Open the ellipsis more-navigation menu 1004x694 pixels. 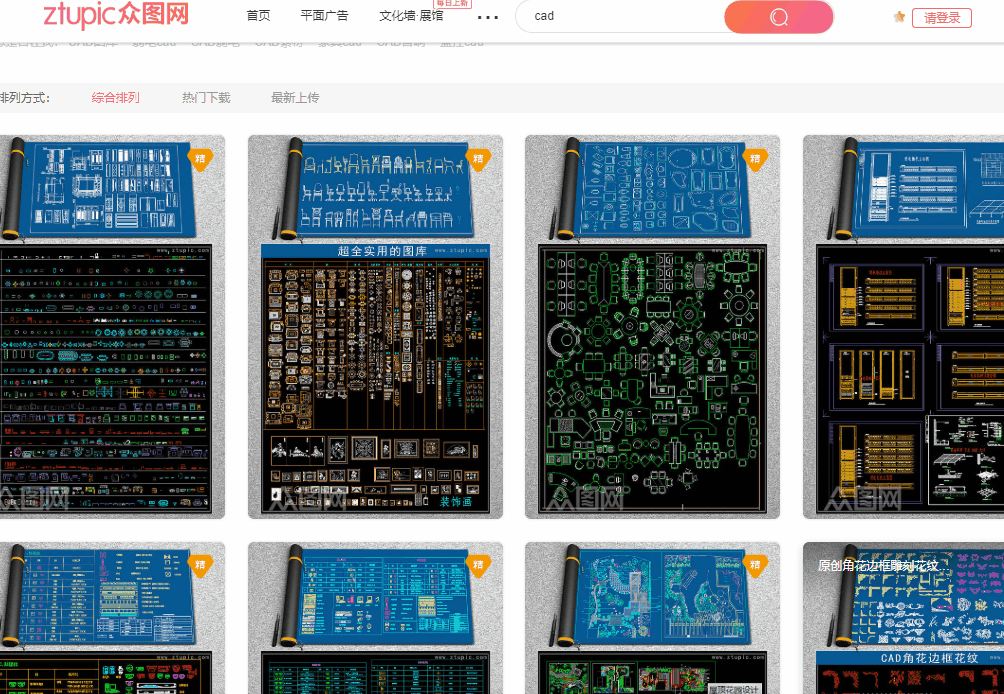487,19
